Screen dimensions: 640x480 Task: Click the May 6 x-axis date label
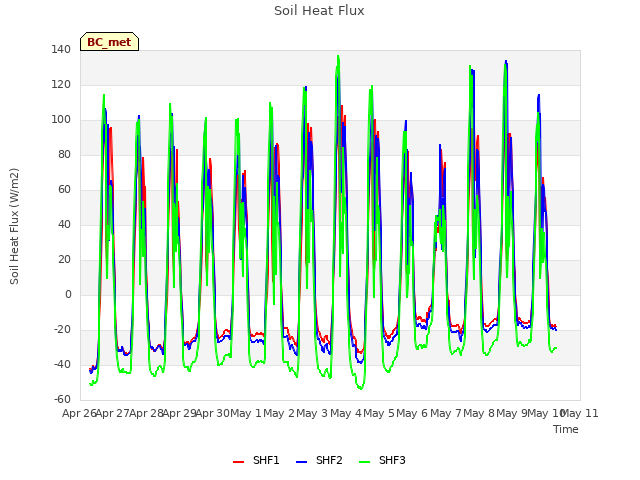tap(412, 413)
